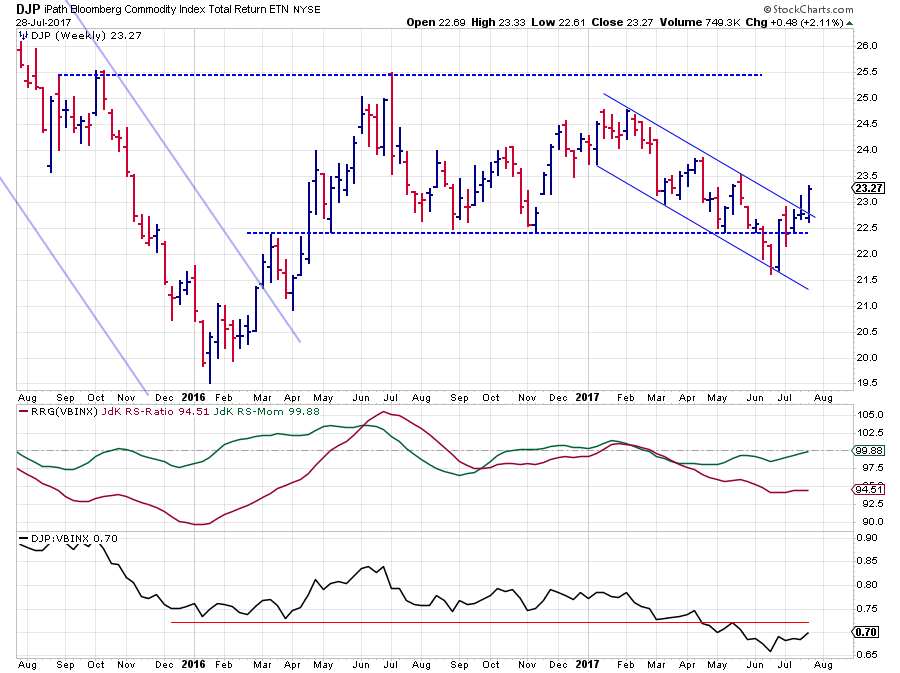This screenshot has height=673, width=900.
Task: Click the green up-arrow beside Chg value
Action: pos(849,23)
